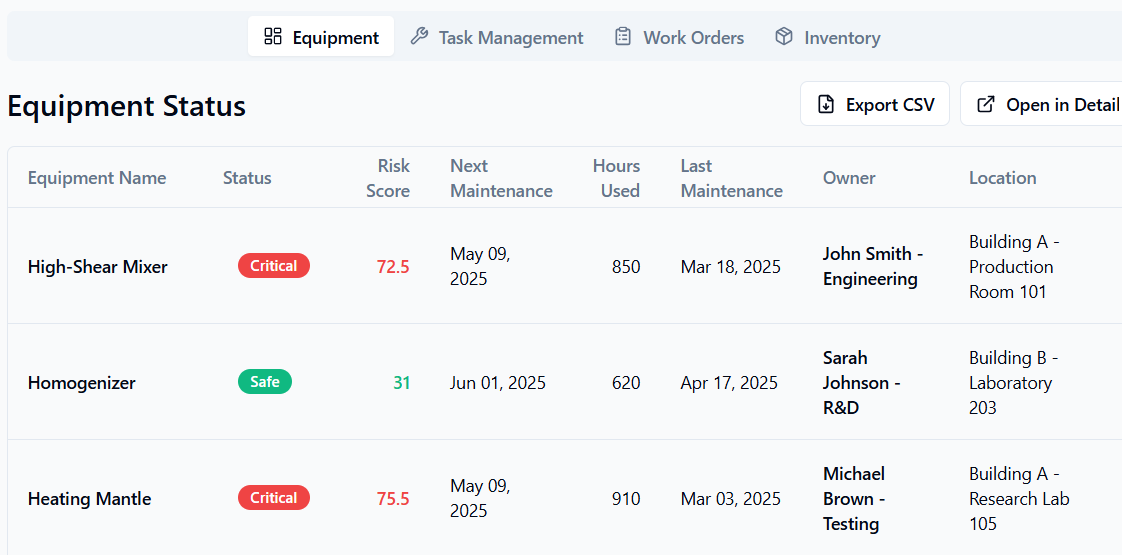Viewport: 1122px width, 555px height.
Task: Click the Hours Used column header
Action: [x=616, y=178]
